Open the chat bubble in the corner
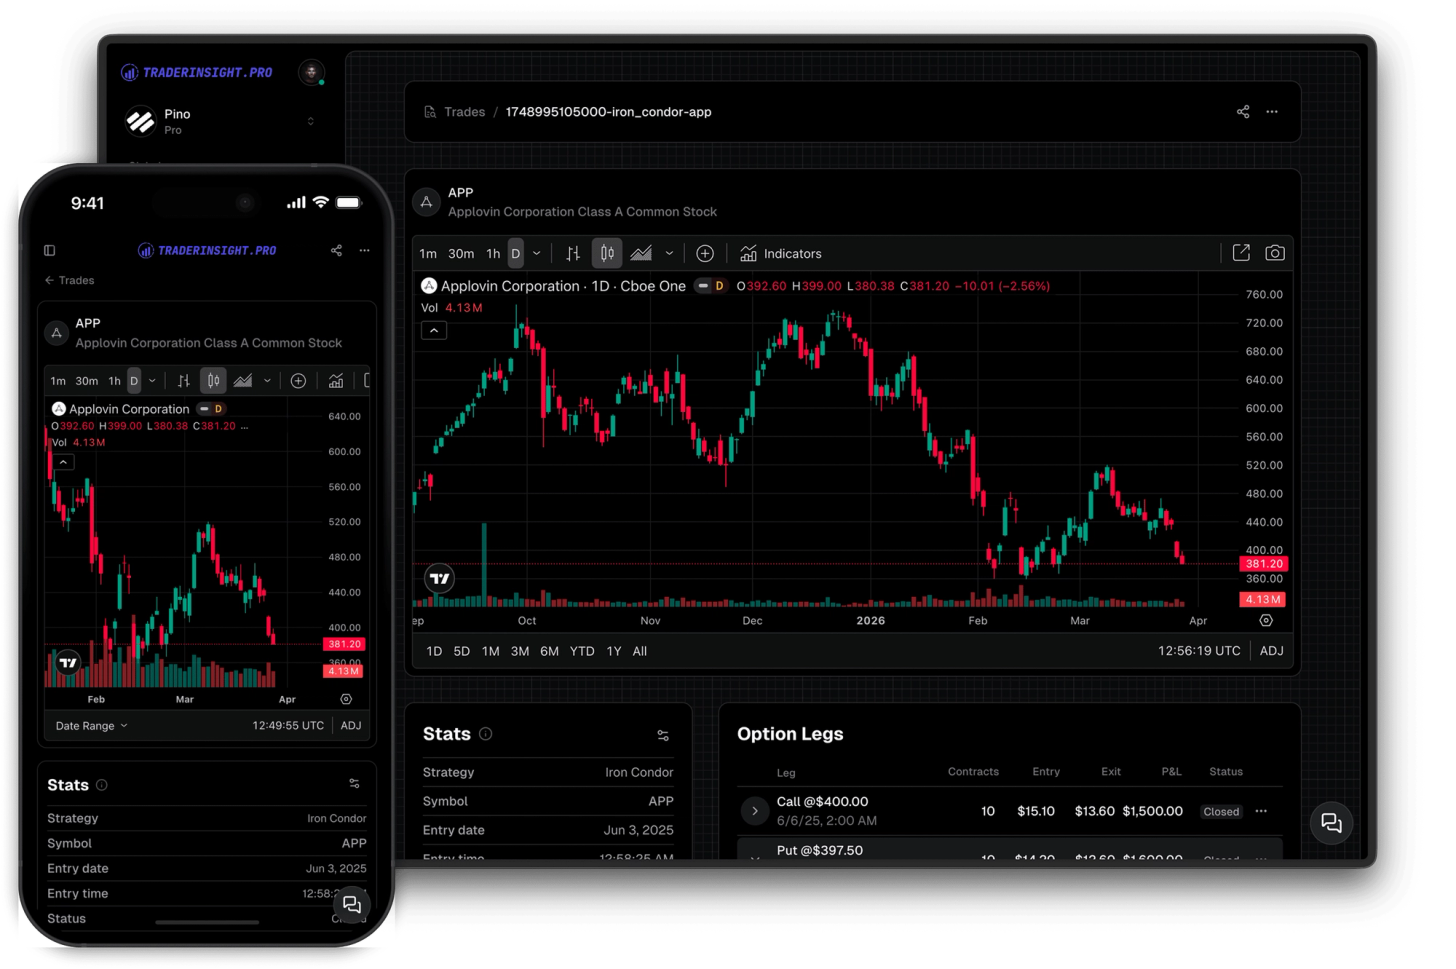The height and width of the screenshot is (969, 1456). pyautogui.click(x=1331, y=823)
